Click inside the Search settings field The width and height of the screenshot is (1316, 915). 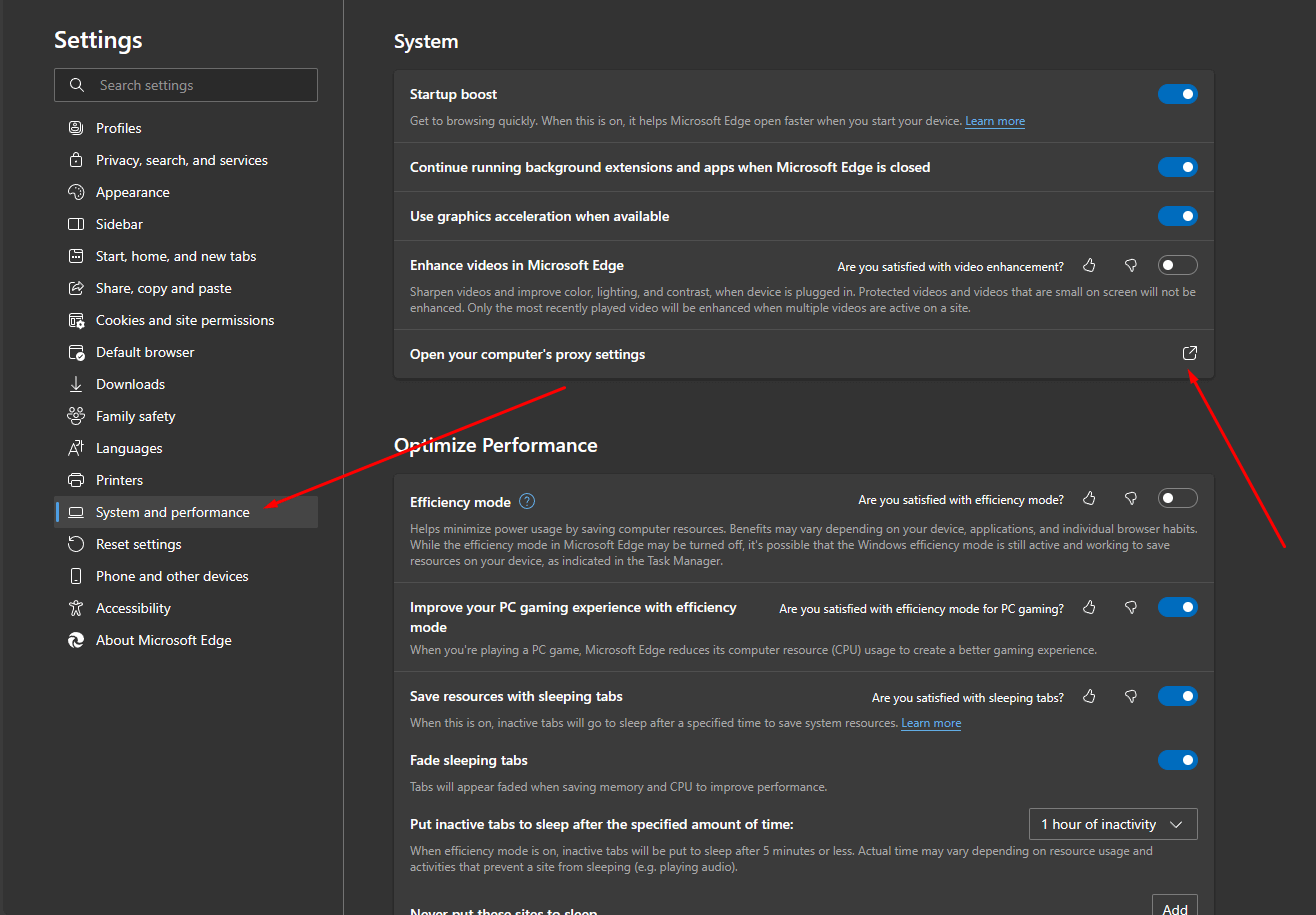click(186, 85)
